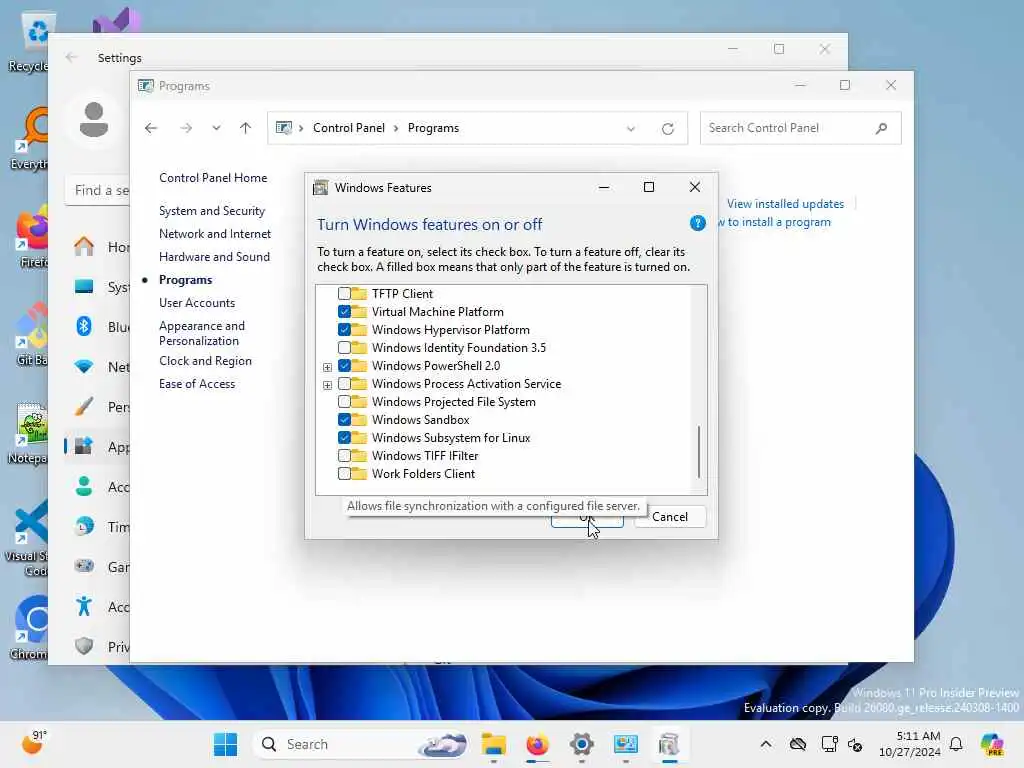1024x768 pixels.
Task: Click the arrow after the computer icon in the breadcrumb
Action: point(301,128)
